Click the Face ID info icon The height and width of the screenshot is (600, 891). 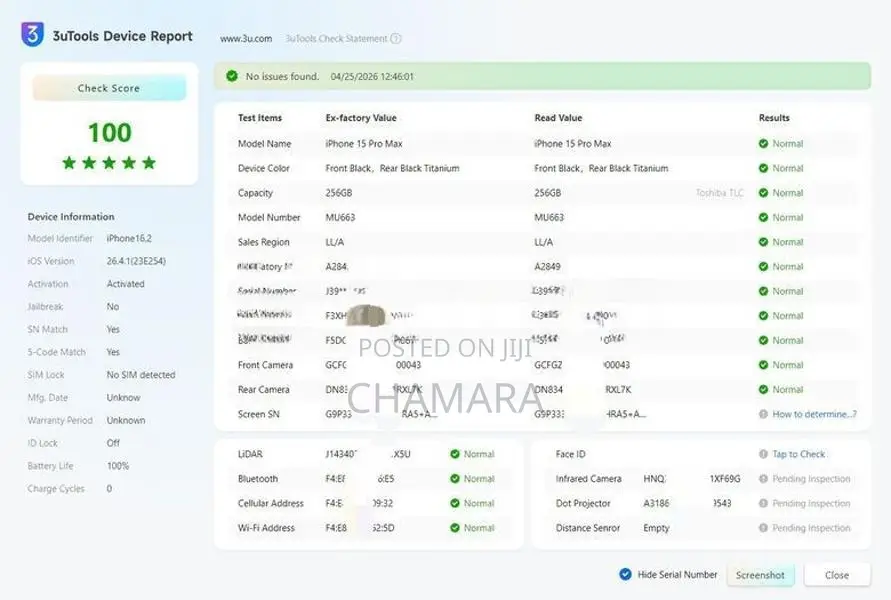tap(763, 454)
